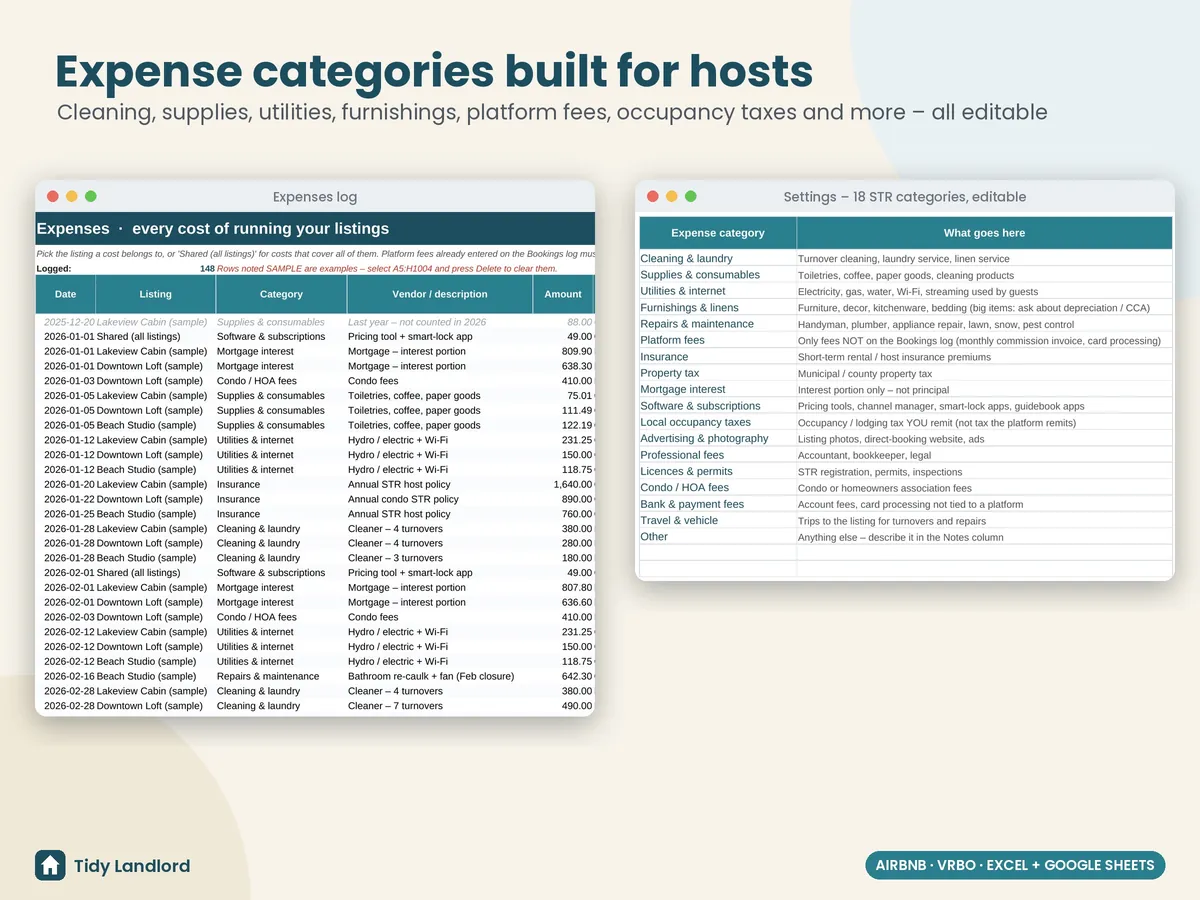Click the What goes here header
The image size is (1200, 900).
coord(985,233)
